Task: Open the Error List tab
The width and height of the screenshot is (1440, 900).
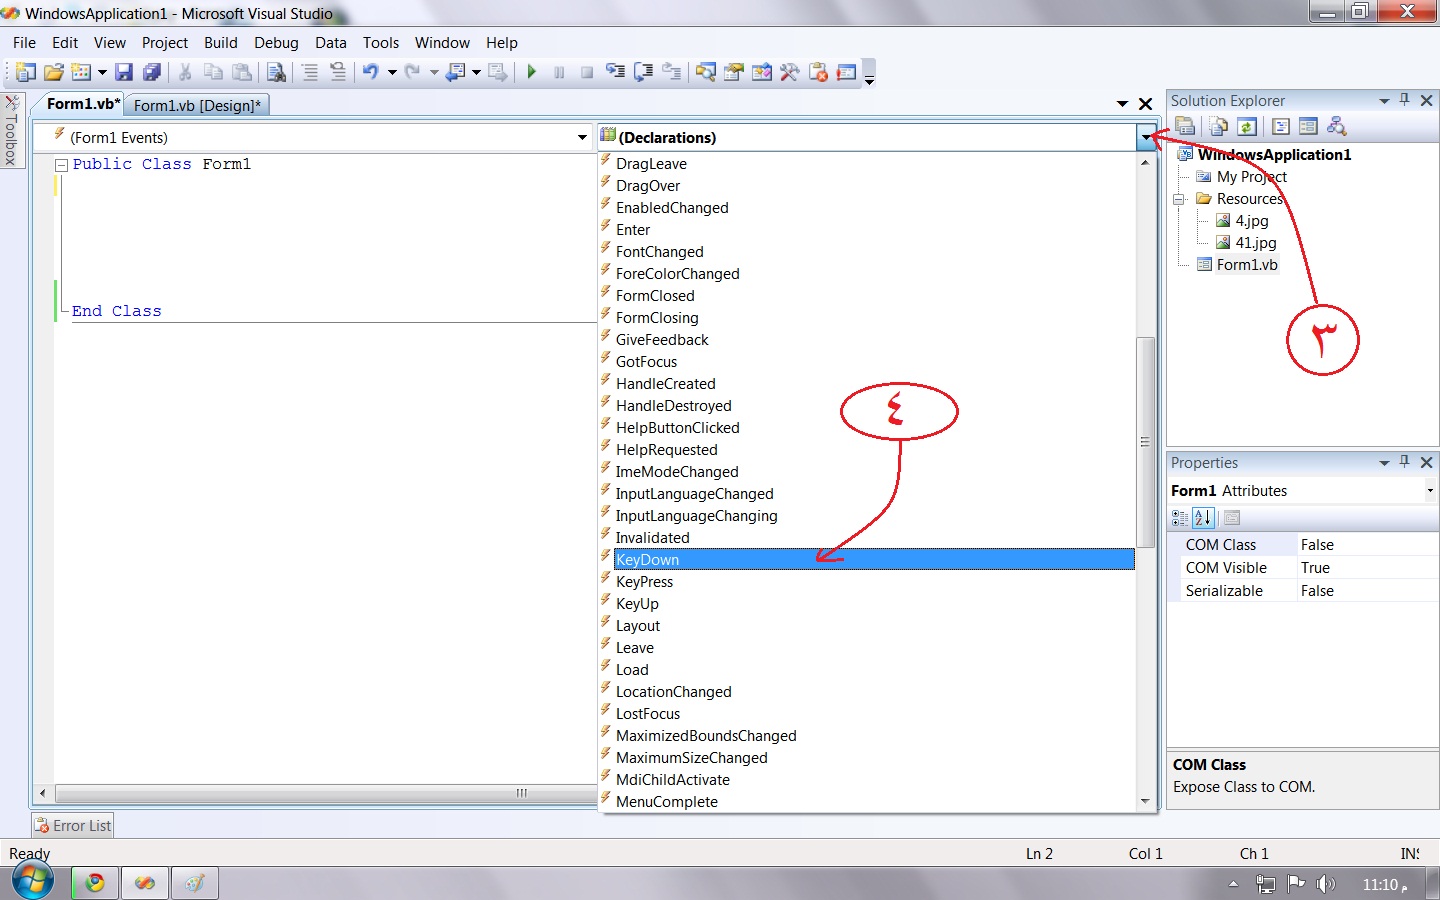Action: tap(73, 825)
